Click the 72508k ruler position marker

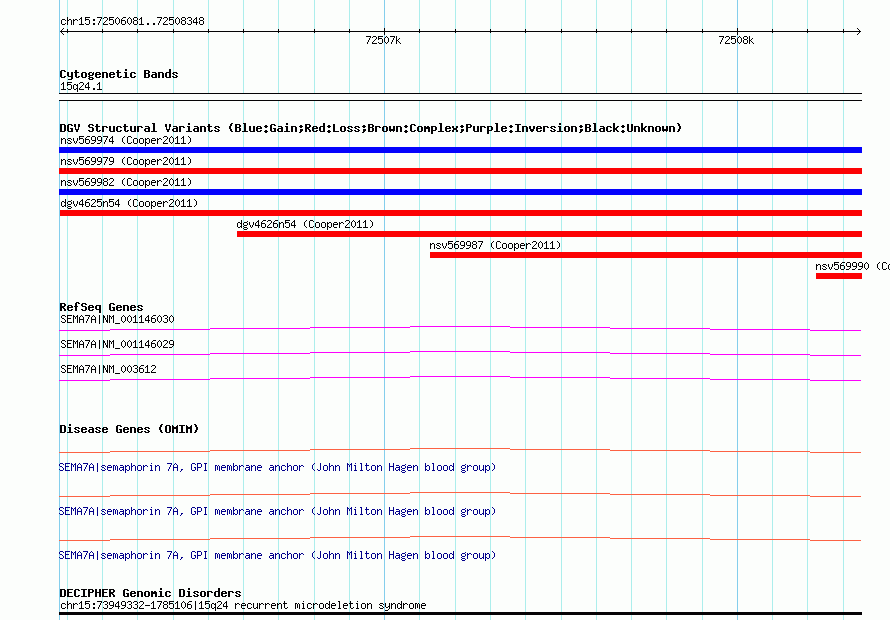coord(736,41)
